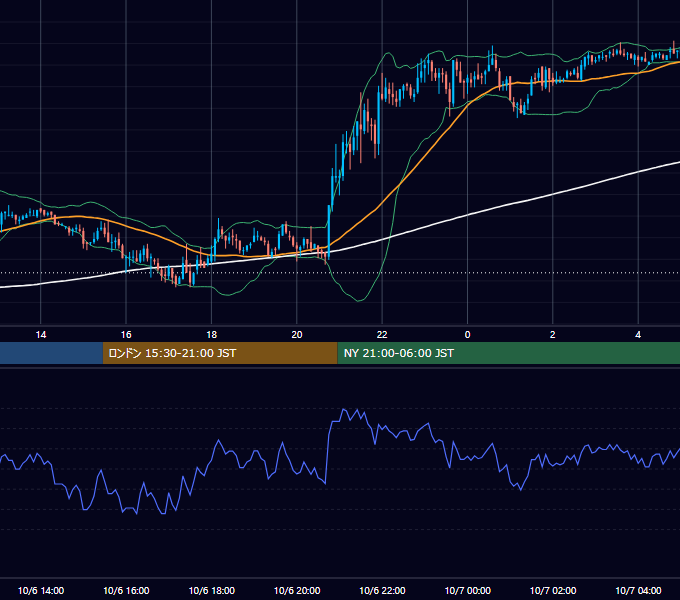Click the '10/6 18:00' date label

(212, 590)
